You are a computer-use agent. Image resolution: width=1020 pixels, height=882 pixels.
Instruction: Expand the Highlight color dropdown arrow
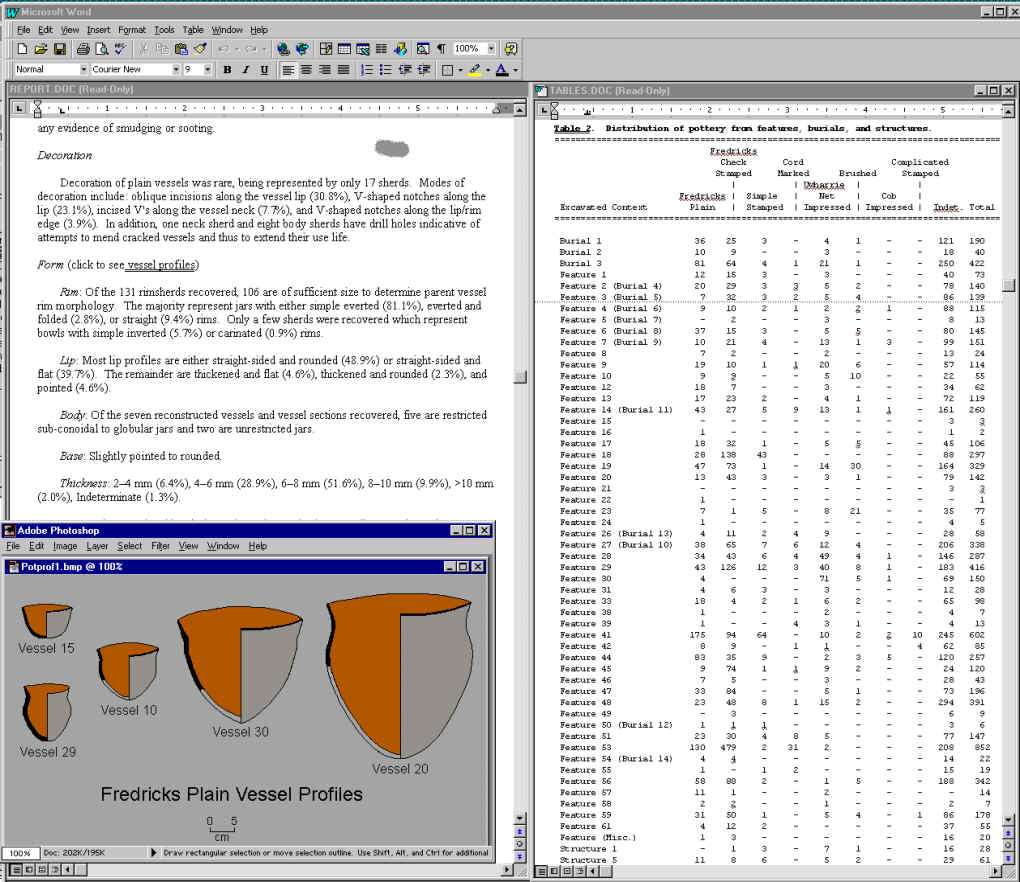(x=488, y=70)
